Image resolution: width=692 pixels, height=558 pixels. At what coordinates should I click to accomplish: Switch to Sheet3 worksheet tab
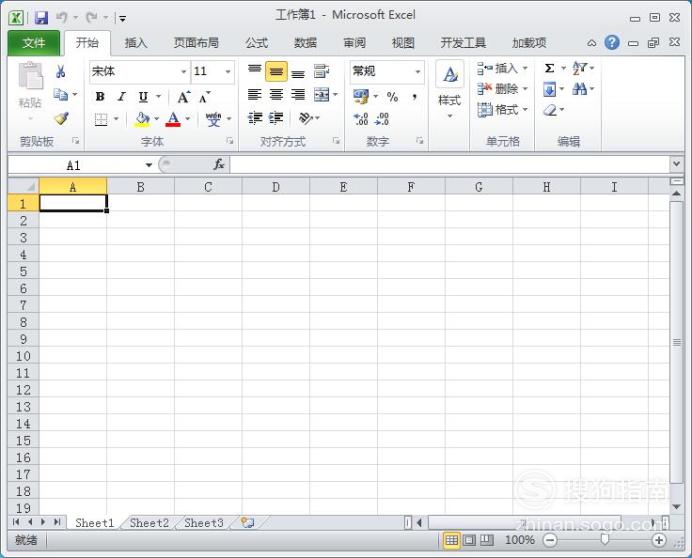204,523
